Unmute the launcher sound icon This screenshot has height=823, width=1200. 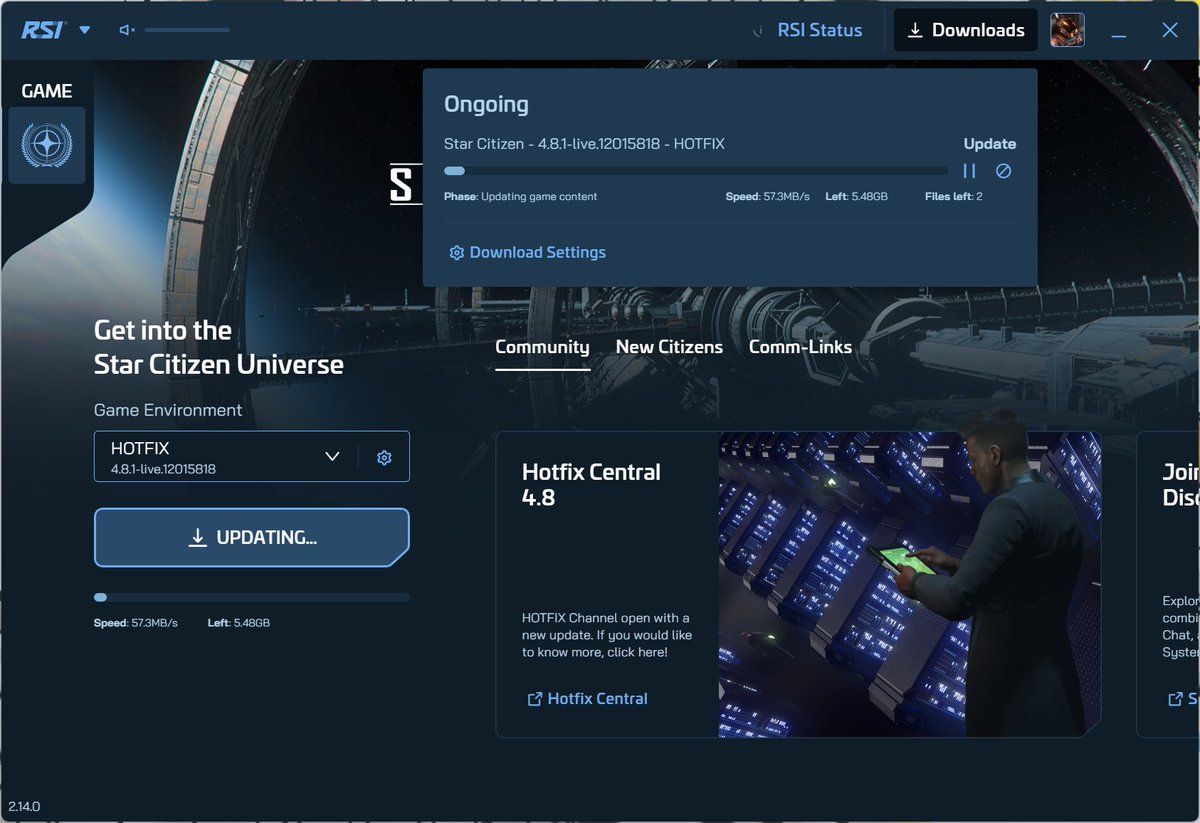(x=127, y=30)
